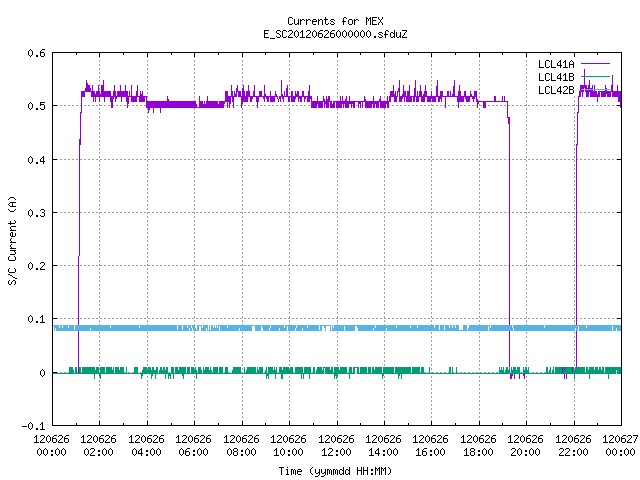This screenshot has width=640, height=480.
Task: Click the LCL41A legend label
Action: coord(556,64)
